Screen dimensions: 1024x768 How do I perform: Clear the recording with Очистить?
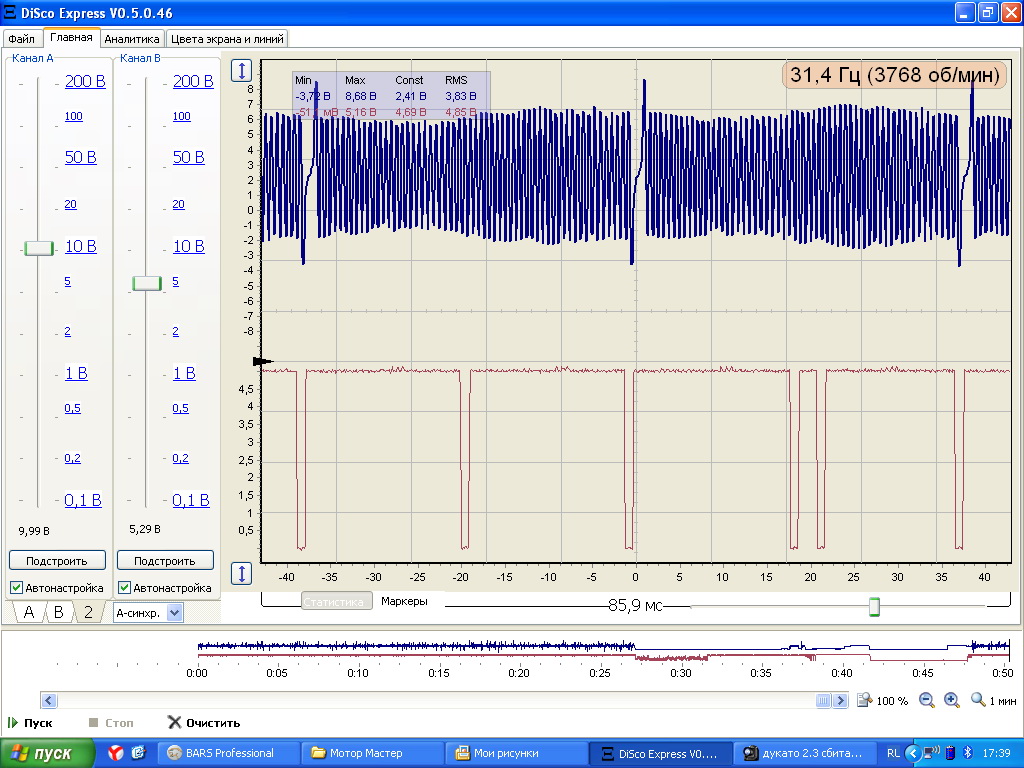(x=204, y=722)
